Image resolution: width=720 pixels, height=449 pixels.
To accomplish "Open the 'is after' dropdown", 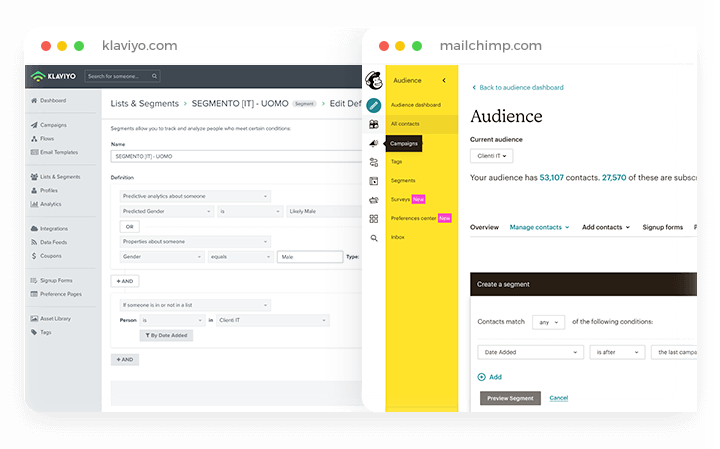I will click(617, 353).
